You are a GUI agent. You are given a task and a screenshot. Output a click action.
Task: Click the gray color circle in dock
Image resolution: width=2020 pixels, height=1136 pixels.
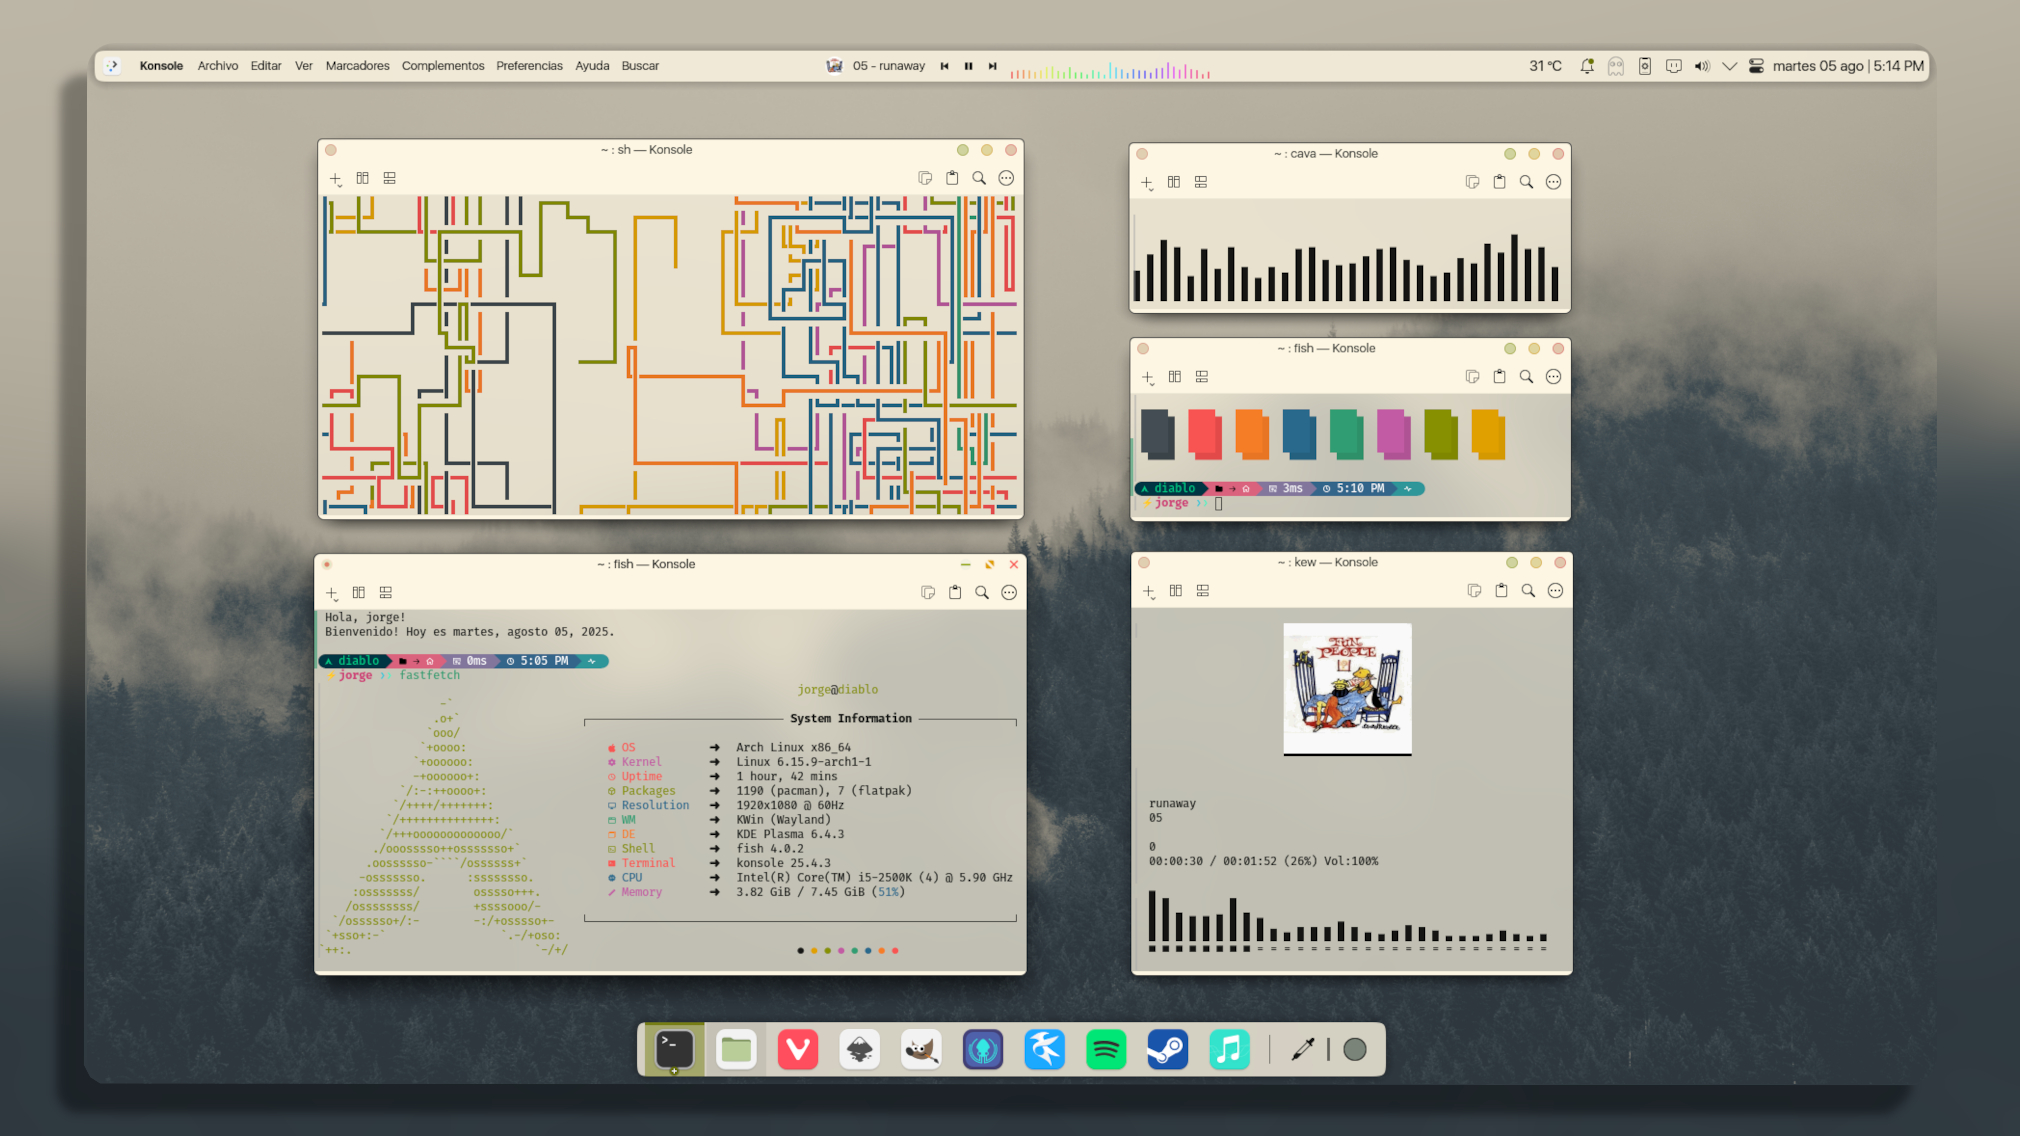1355,1049
